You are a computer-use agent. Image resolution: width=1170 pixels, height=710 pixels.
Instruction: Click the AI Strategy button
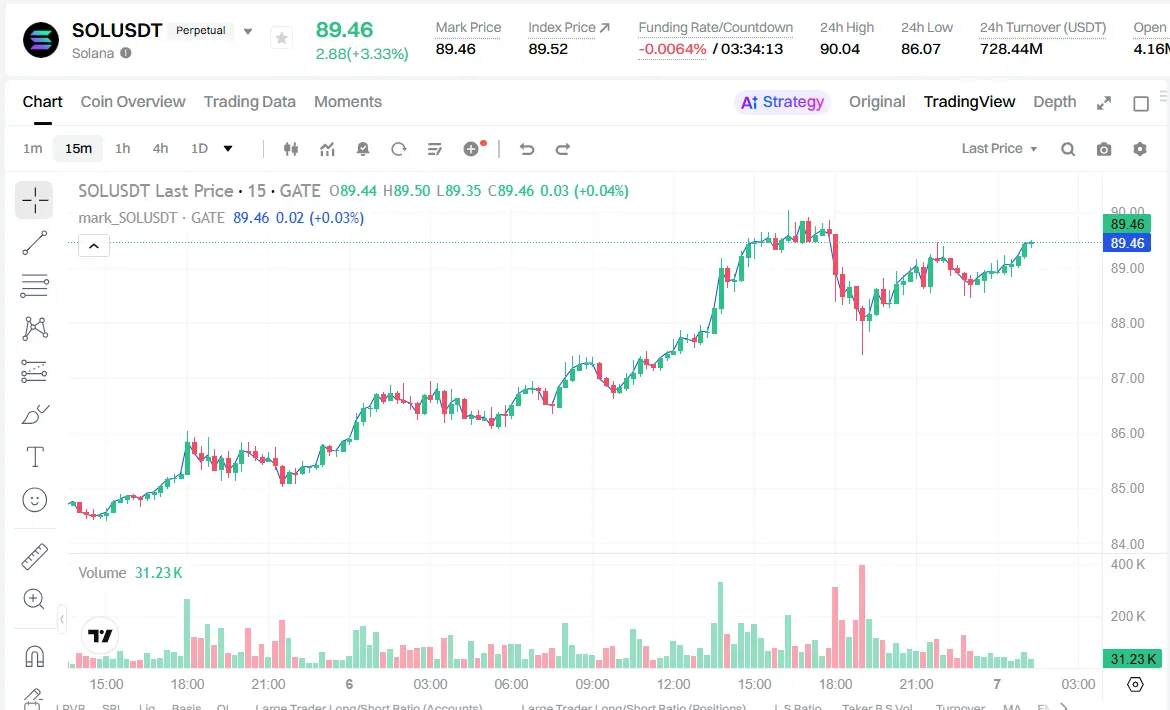[x=782, y=102]
